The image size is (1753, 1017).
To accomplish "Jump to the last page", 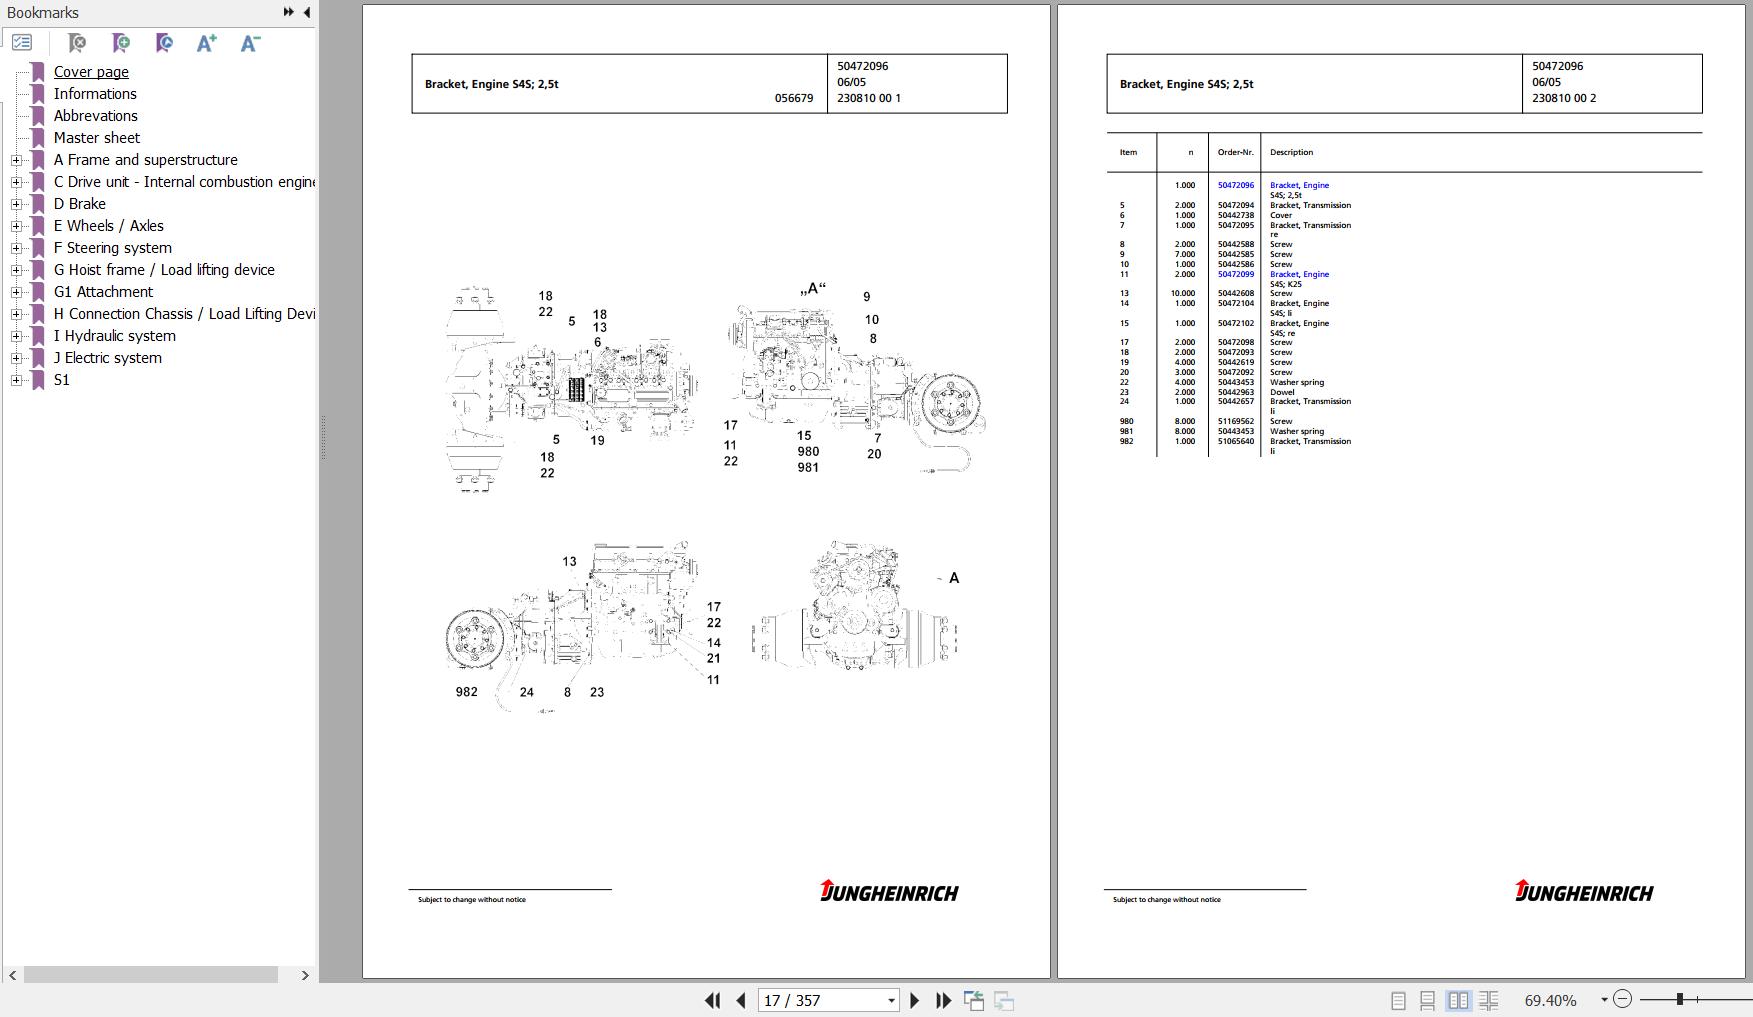I will [x=943, y=1000].
